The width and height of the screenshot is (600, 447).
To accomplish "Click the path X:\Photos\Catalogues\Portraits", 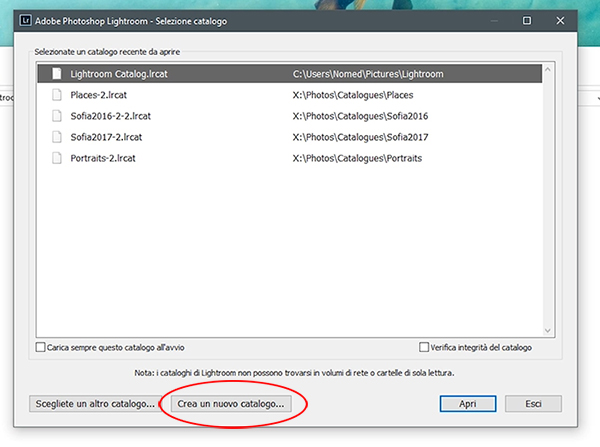I will (x=357, y=158).
